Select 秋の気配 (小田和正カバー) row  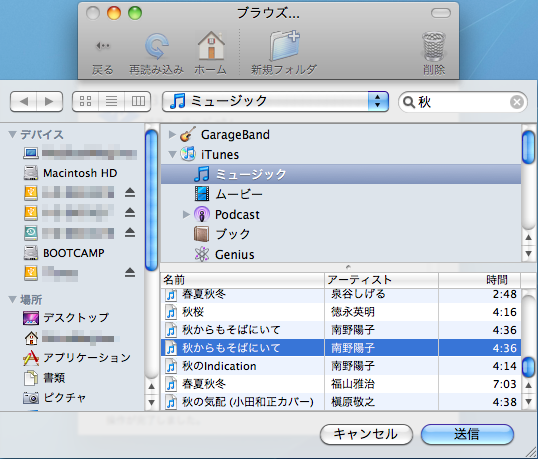[341, 402]
